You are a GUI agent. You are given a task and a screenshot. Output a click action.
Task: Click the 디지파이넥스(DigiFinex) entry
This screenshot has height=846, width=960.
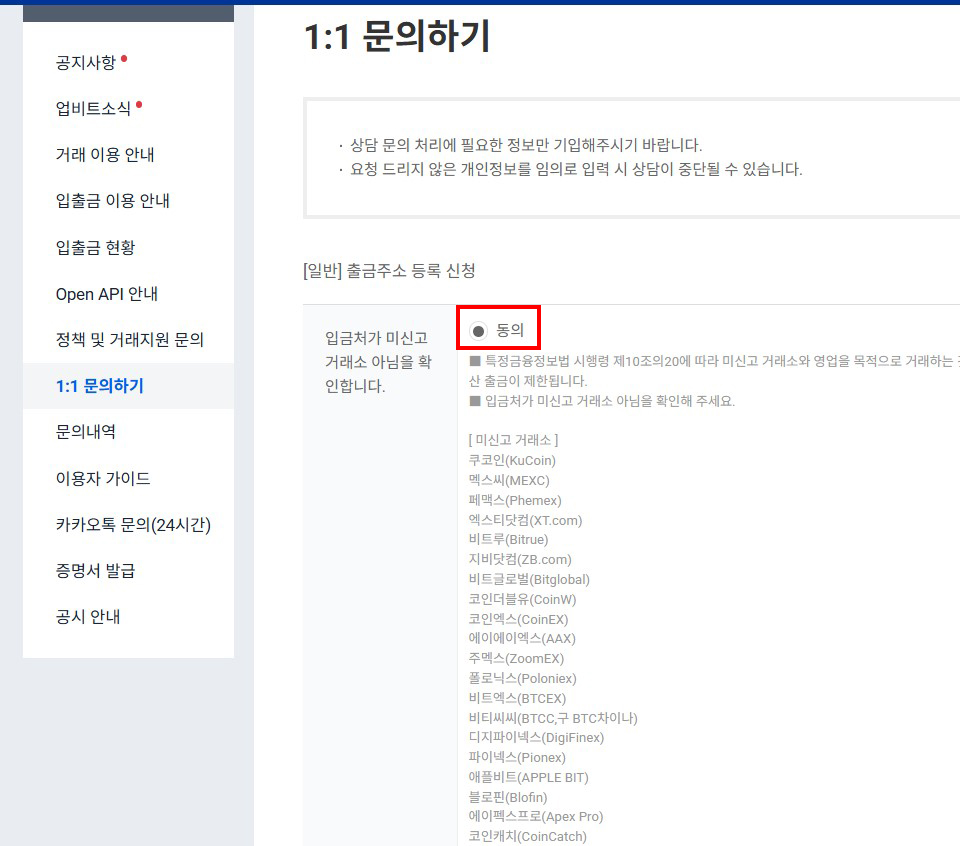(x=536, y=738)
